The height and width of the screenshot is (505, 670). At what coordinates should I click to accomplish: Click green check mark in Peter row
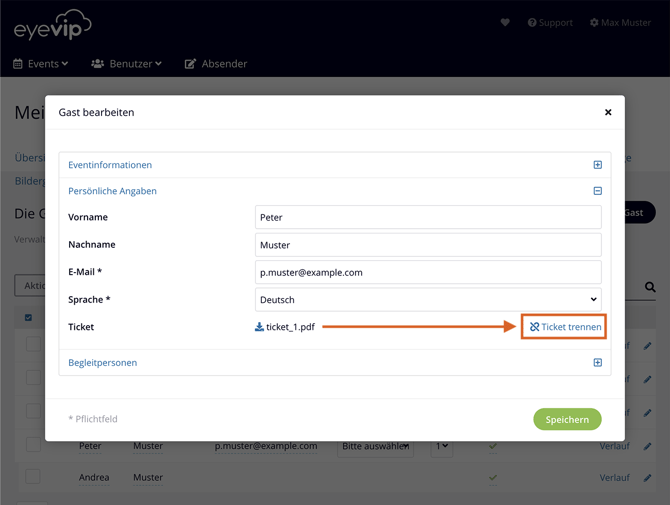(x=493, y=446)
